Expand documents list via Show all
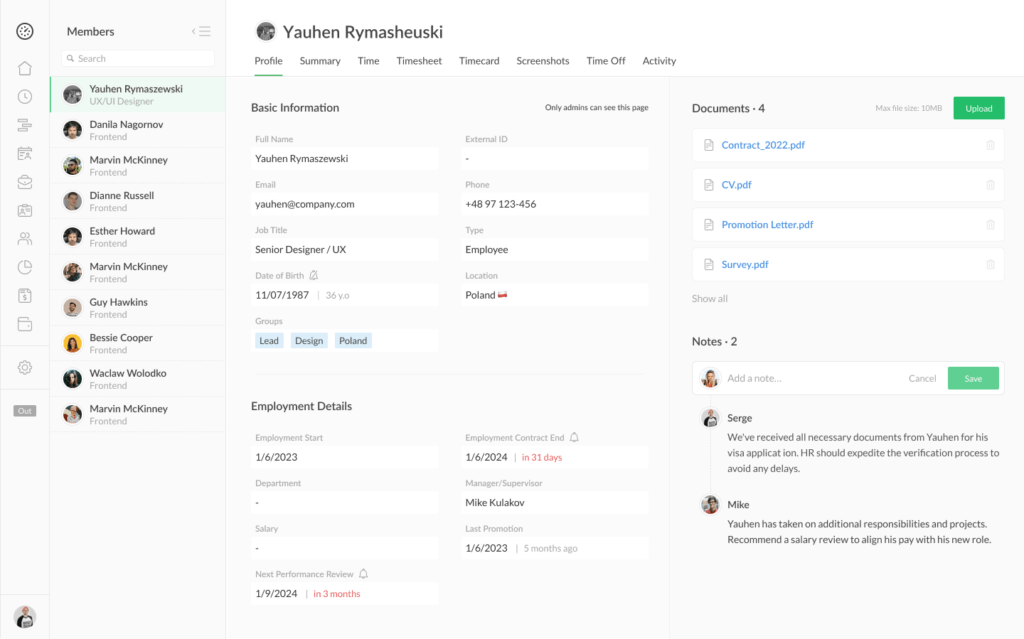 (711, 298)
